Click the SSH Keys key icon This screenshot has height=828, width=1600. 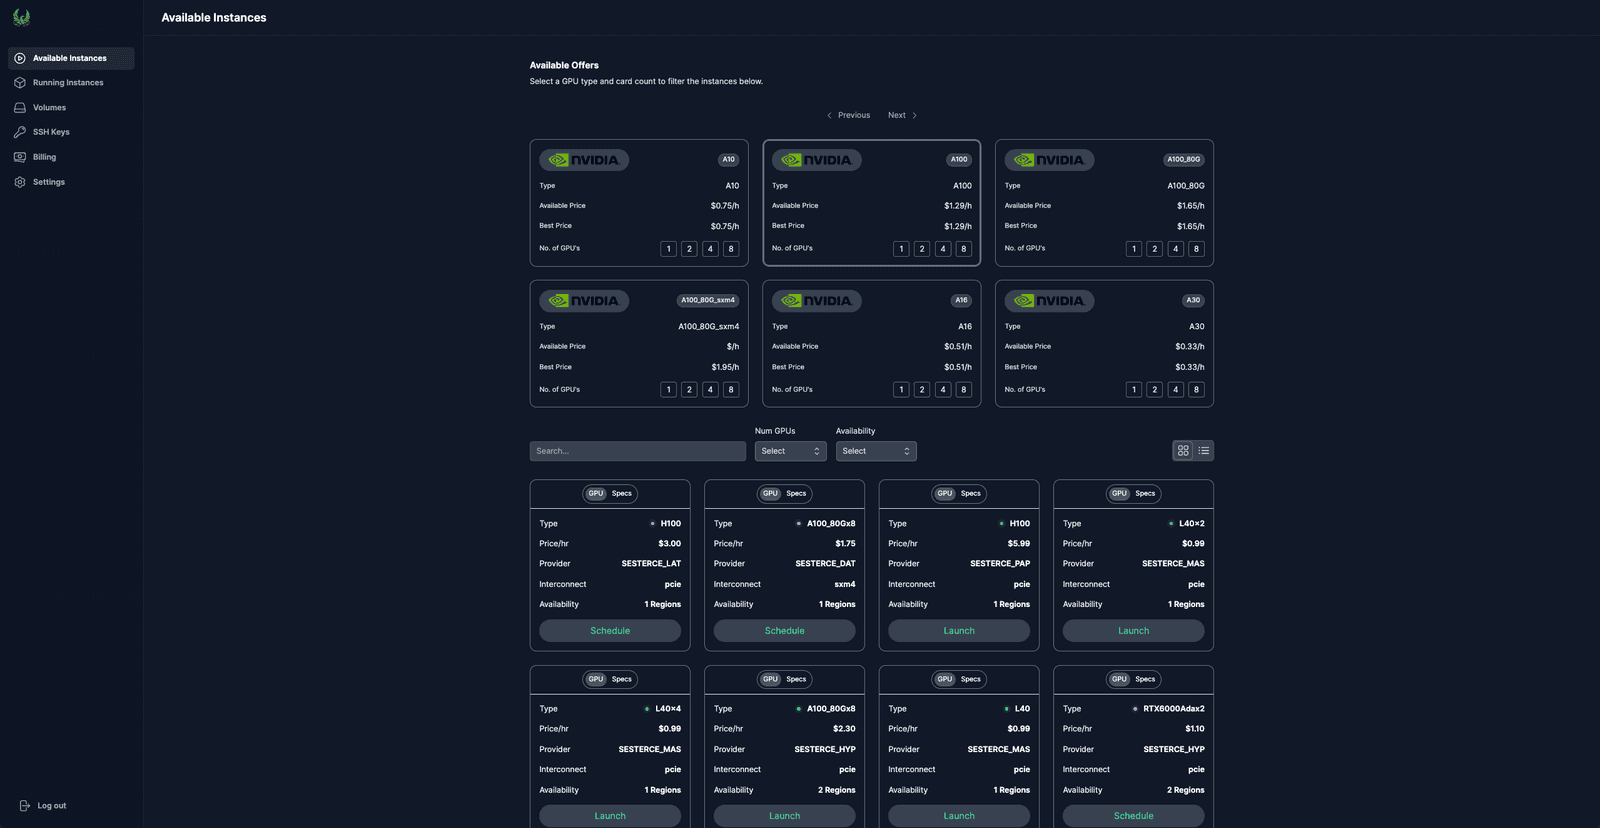[x=20, y=132]
